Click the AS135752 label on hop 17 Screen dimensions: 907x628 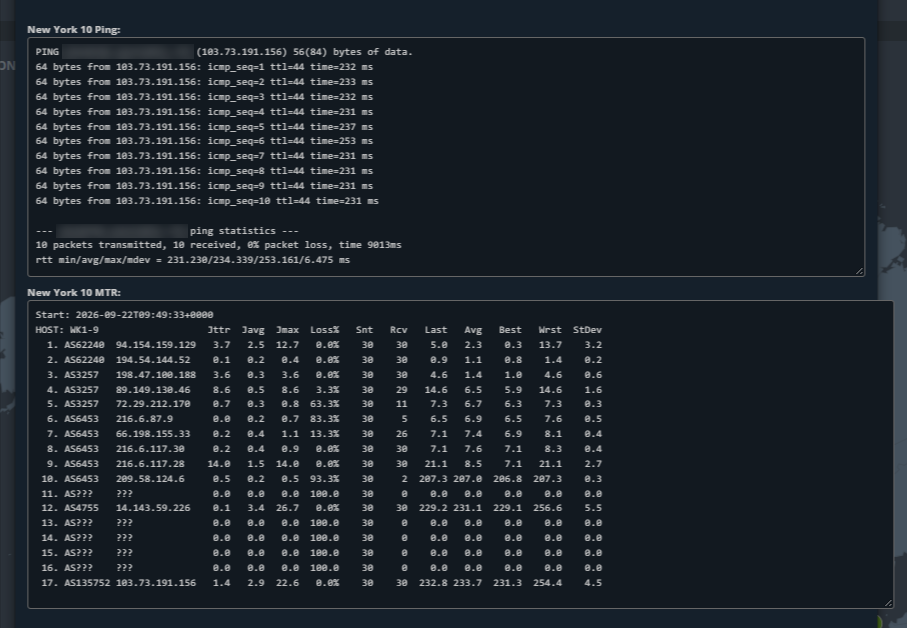(87, 583)
